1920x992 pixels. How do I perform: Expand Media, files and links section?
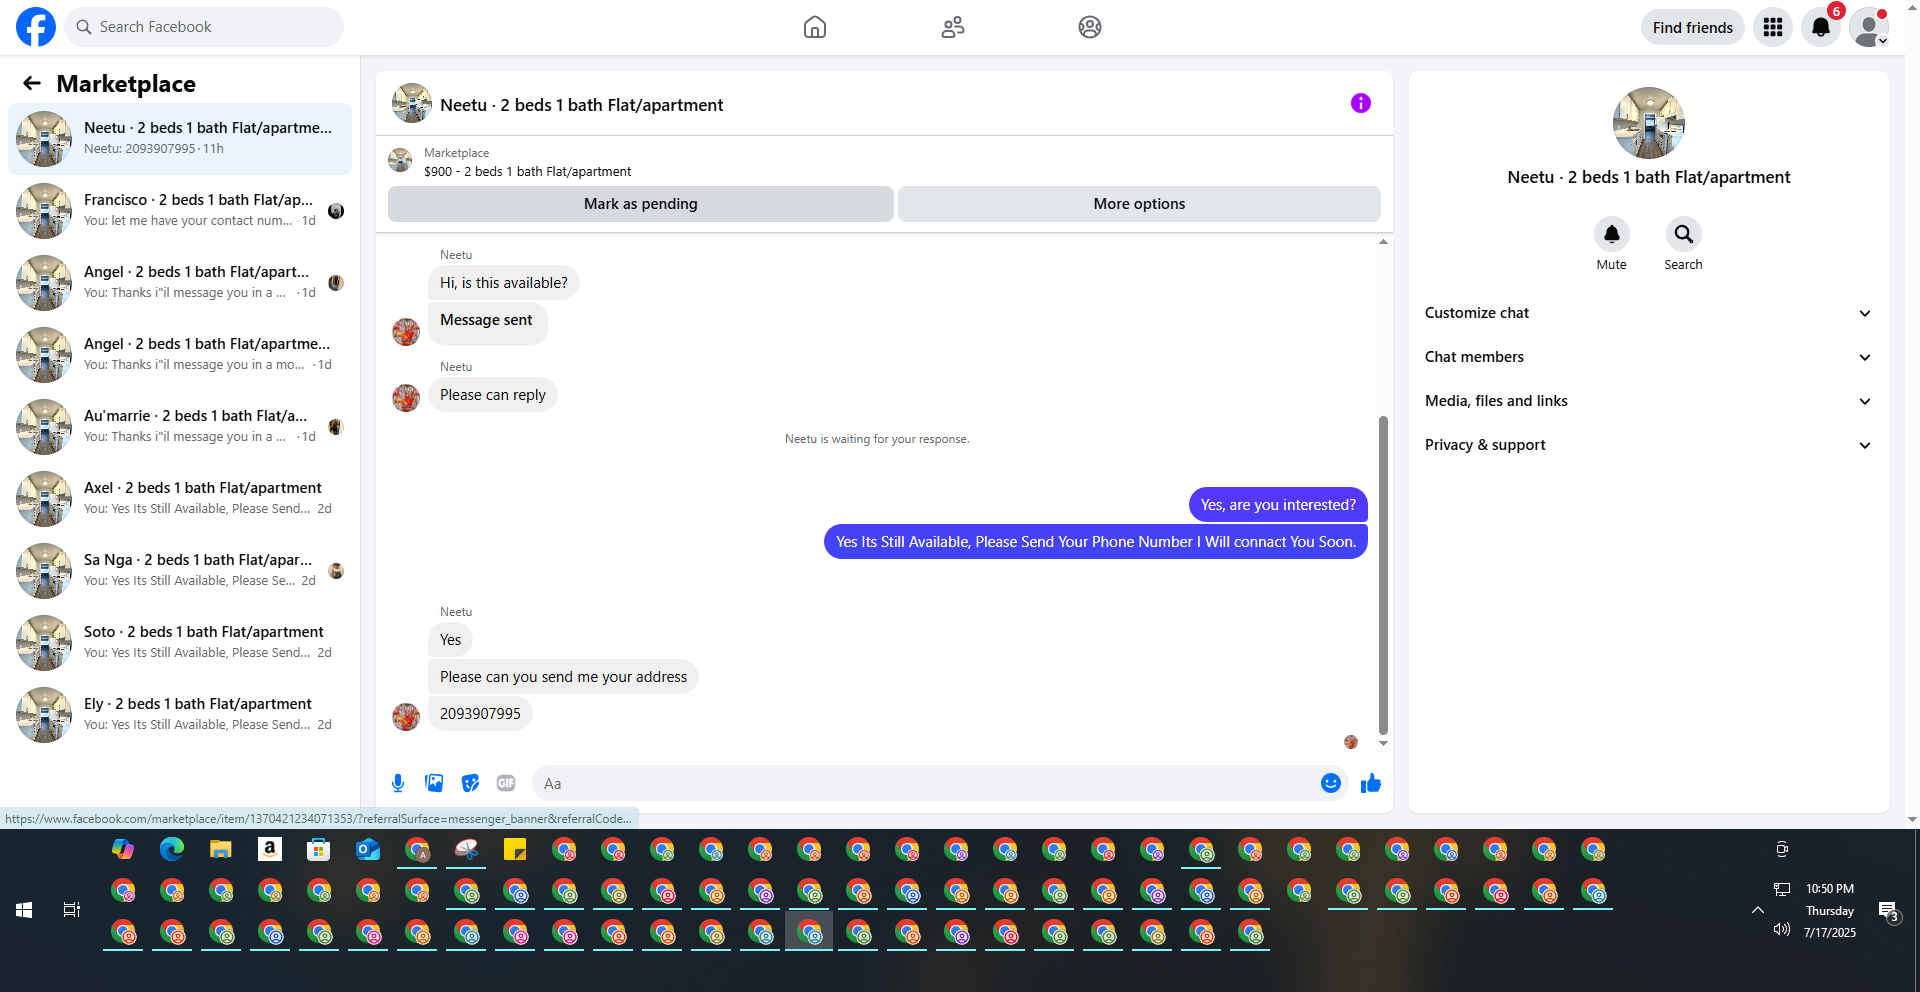(x=1649, y=401)
